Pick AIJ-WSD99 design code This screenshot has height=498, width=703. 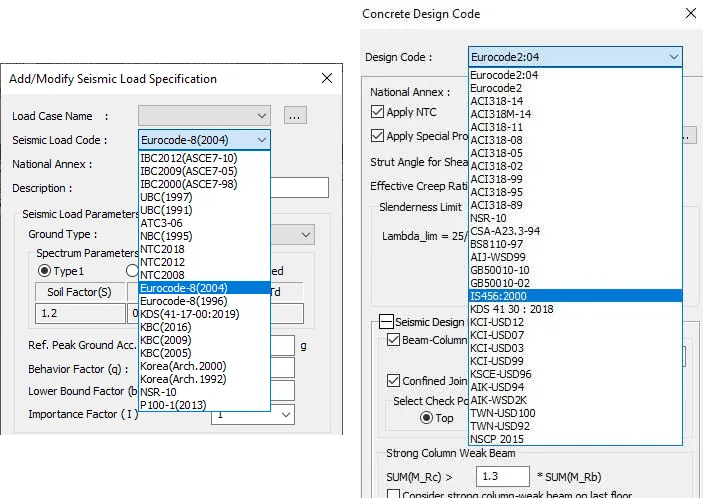[x=575, y=257]
